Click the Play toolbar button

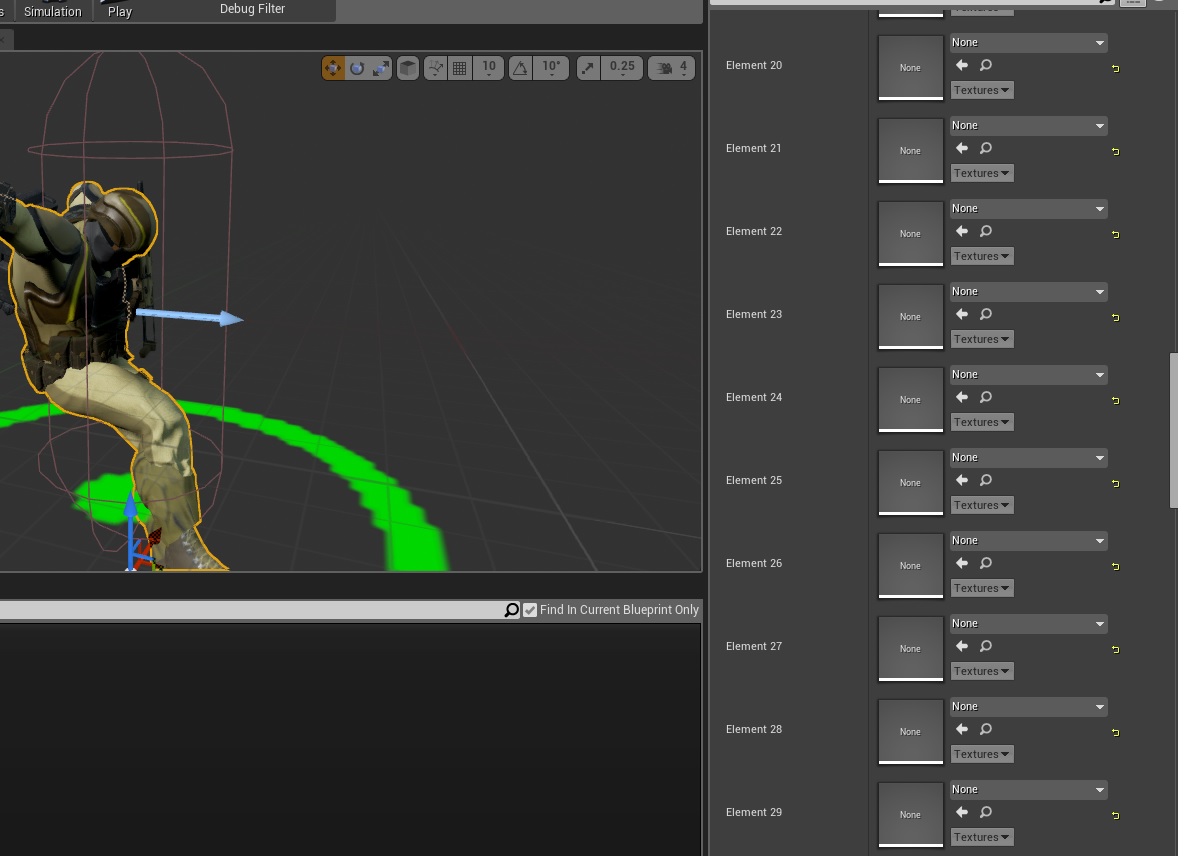[x=119, y=11]
